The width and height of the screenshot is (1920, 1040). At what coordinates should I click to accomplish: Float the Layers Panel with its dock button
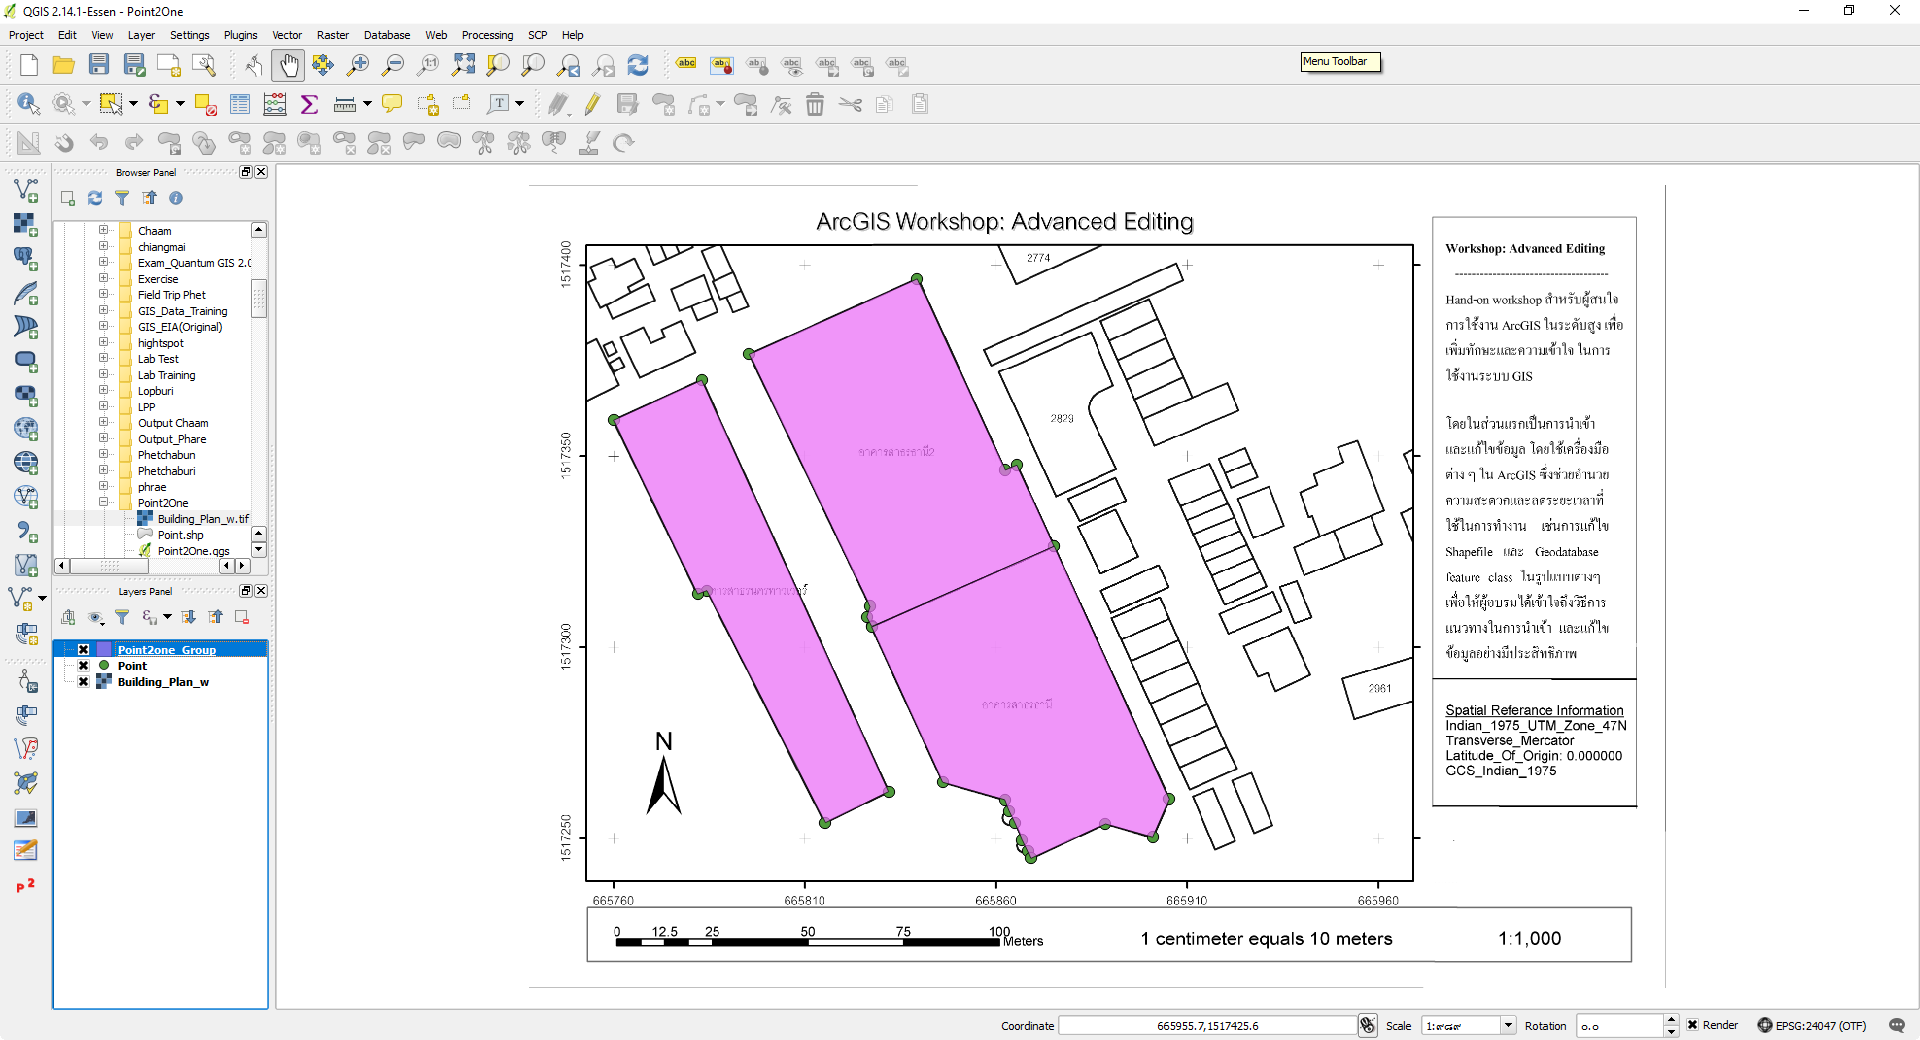246,591
